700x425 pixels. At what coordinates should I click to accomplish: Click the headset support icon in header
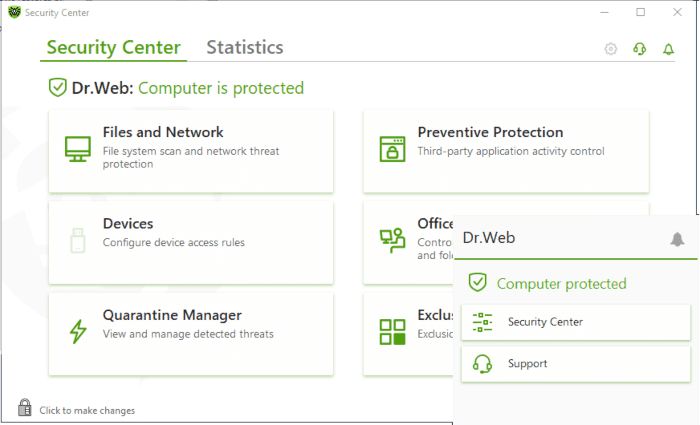coord(640,49)
